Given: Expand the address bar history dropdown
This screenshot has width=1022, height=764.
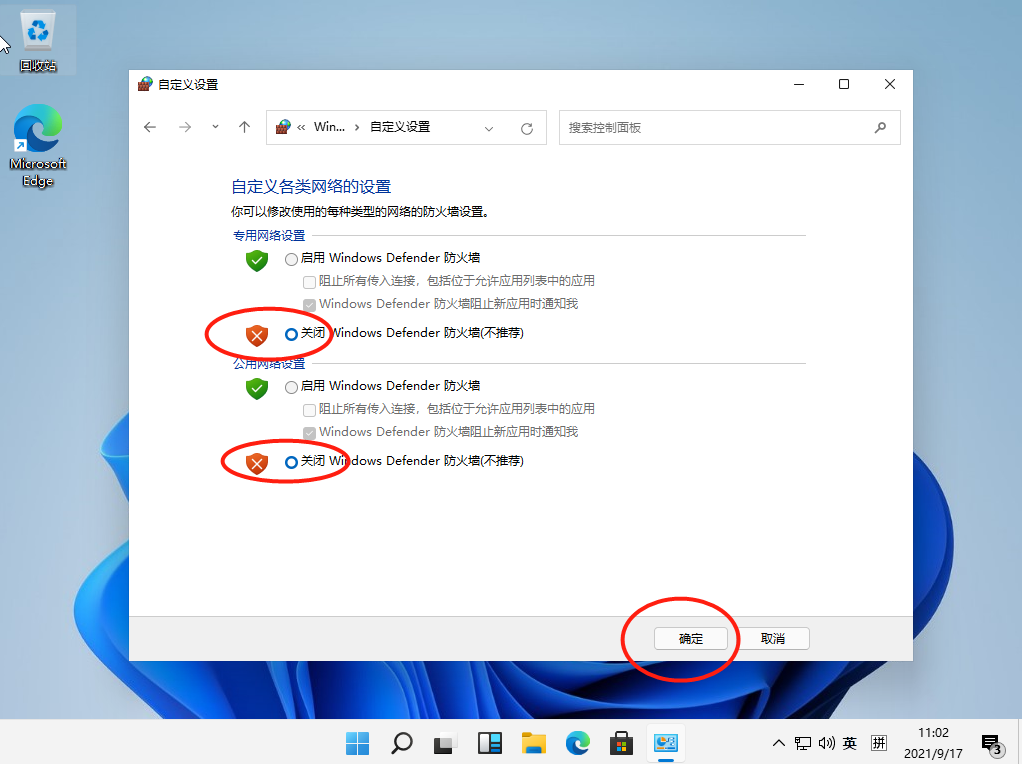Looking at the screenshot, I should tap(489, 128).
